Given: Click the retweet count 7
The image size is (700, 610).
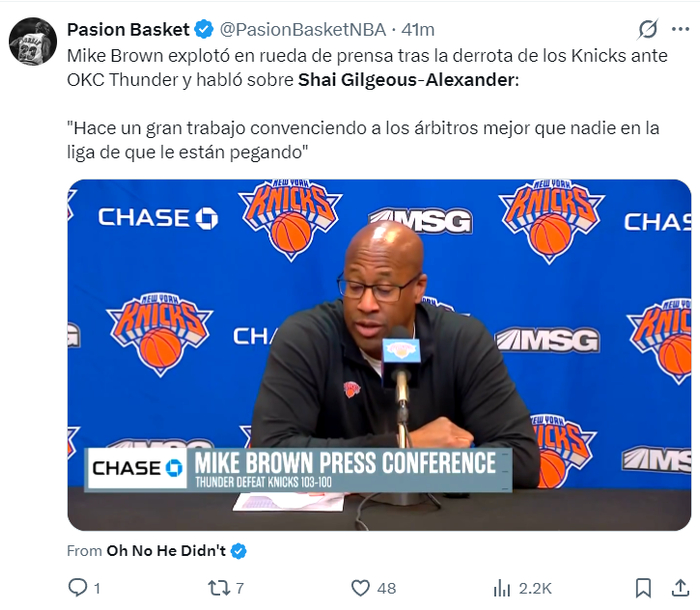Looking at the screenshot, I should coord(240,588).
